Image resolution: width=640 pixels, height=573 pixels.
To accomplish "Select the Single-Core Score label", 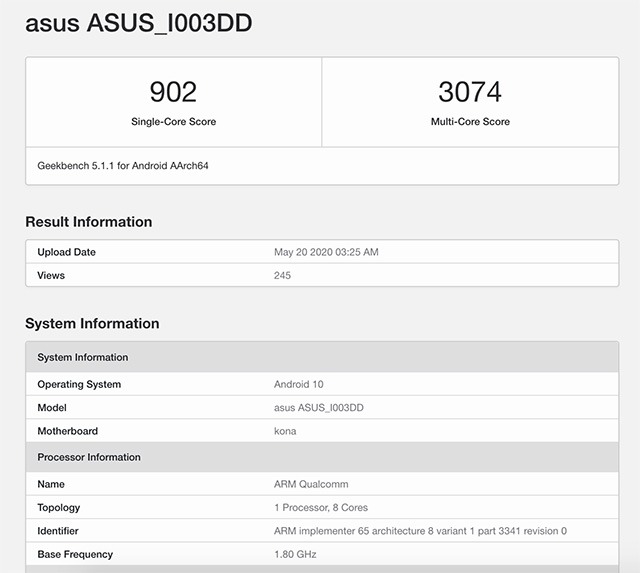I will tap(173, 122).
